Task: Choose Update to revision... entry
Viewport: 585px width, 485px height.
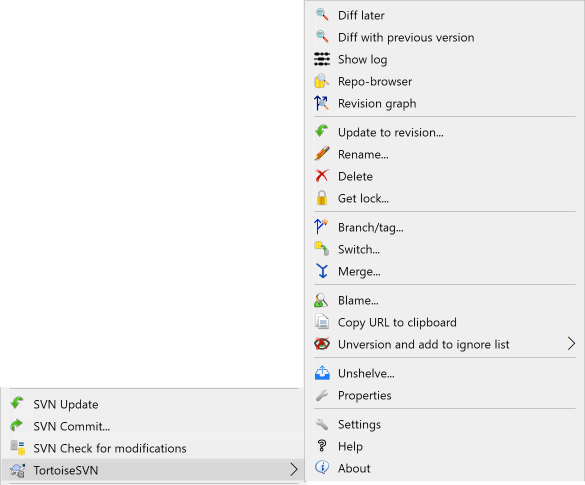Action: click(445, 132)
